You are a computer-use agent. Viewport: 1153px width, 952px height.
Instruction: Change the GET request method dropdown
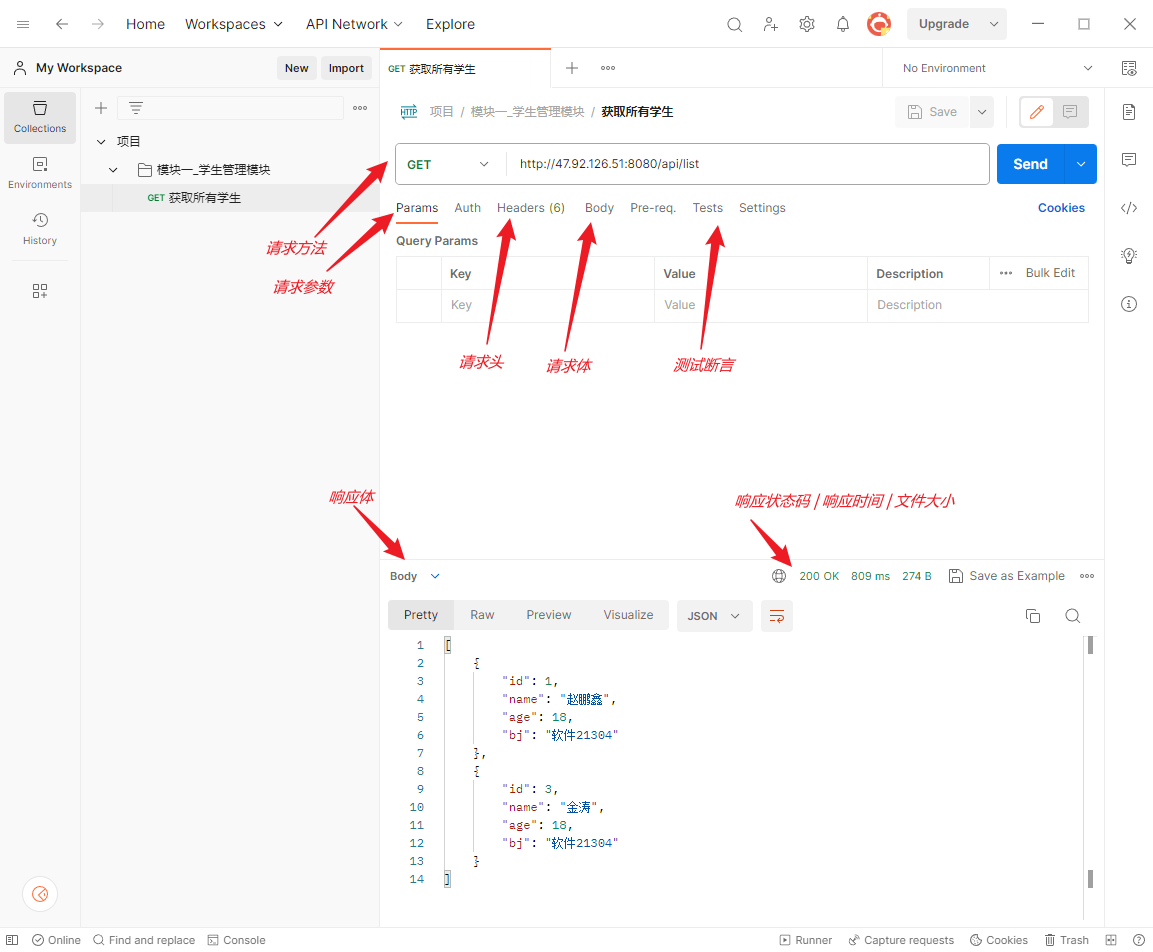pos(448,164)
